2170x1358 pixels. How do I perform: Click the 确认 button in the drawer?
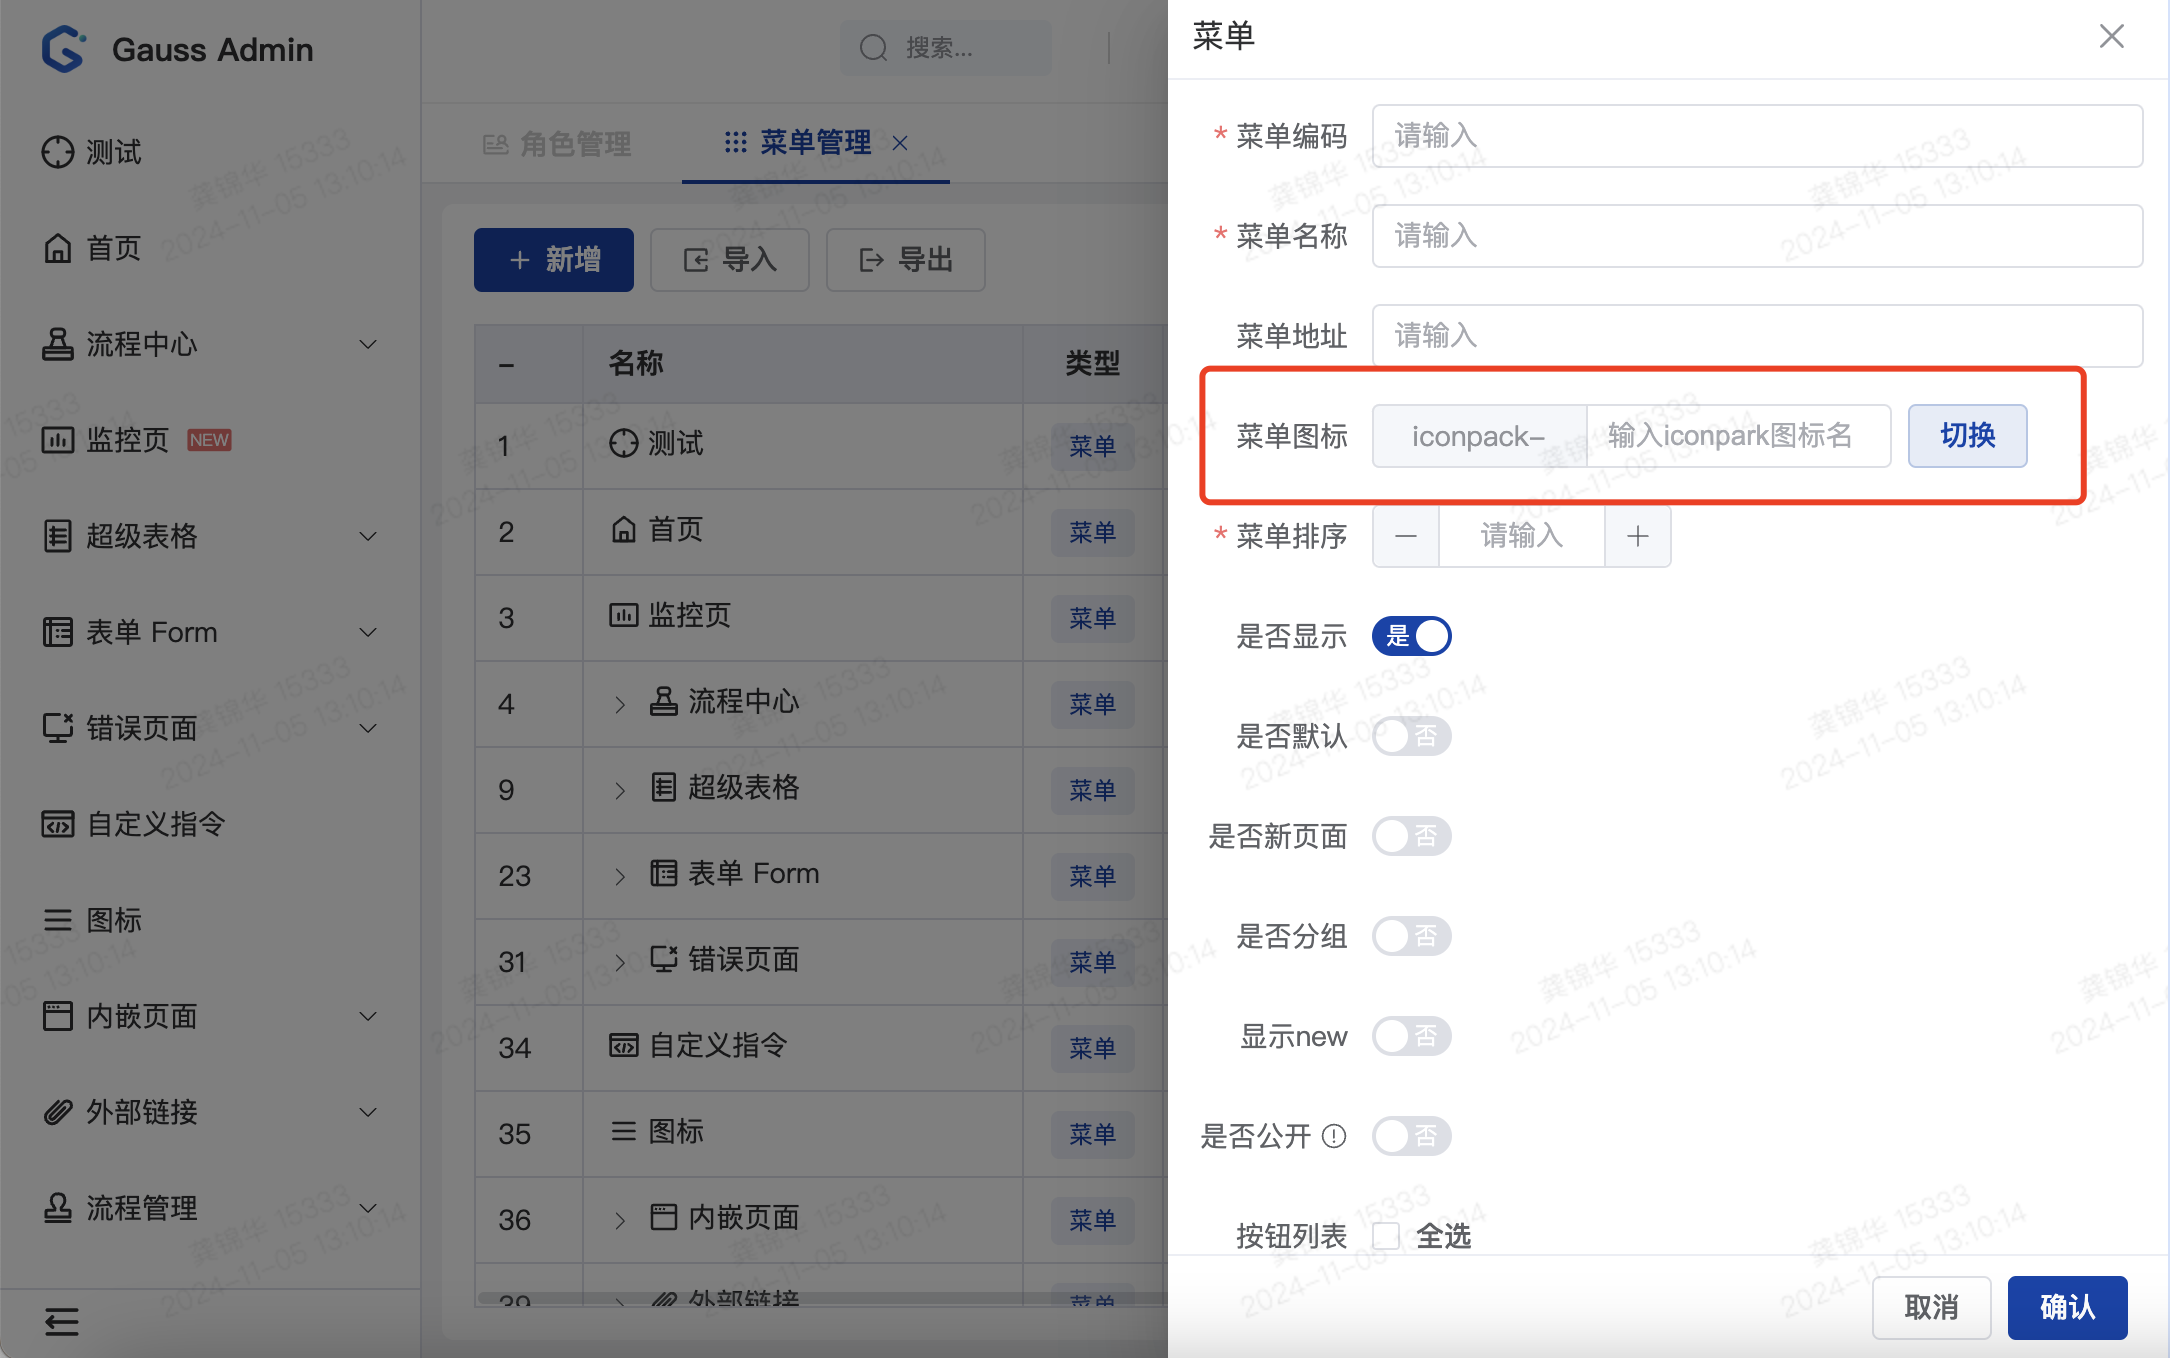2066,1307
